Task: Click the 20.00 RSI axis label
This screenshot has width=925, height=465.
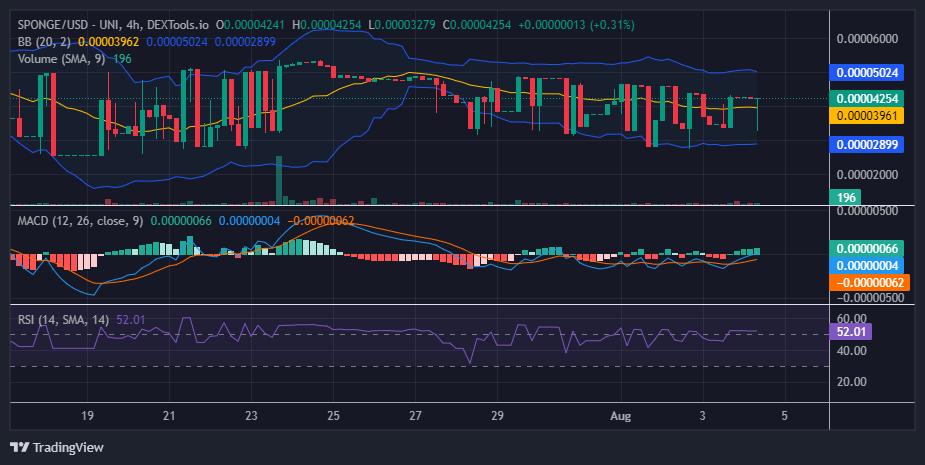Action: [852, 382]
